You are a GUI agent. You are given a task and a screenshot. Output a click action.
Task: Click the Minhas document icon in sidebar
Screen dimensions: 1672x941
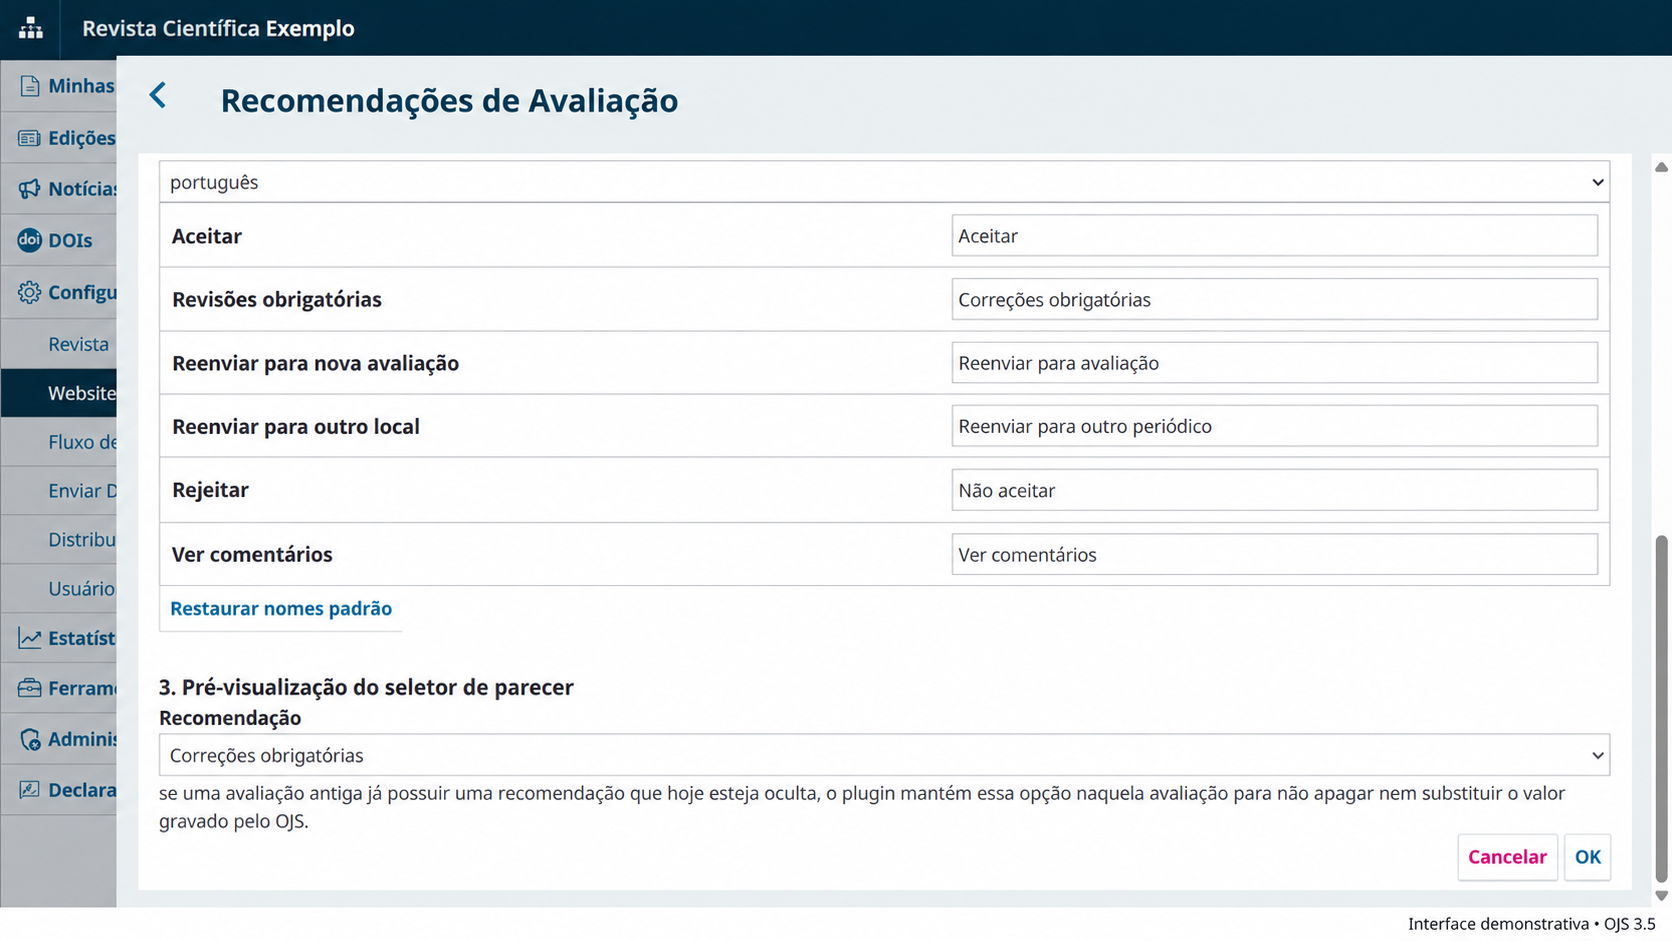point(29,86)
